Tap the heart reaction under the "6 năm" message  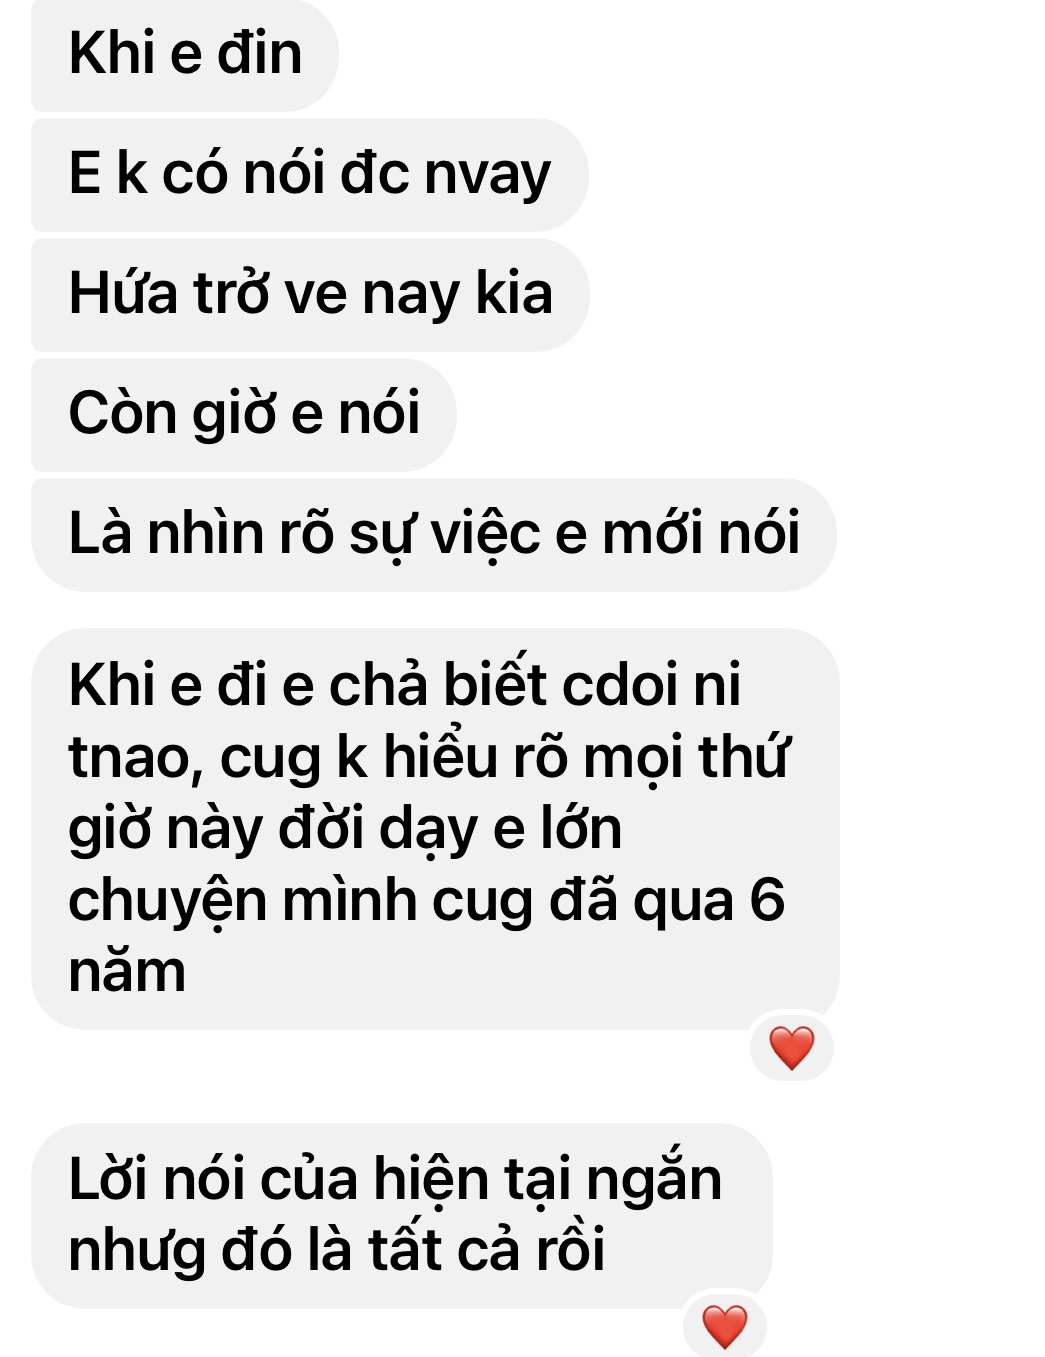[791, 1048]
